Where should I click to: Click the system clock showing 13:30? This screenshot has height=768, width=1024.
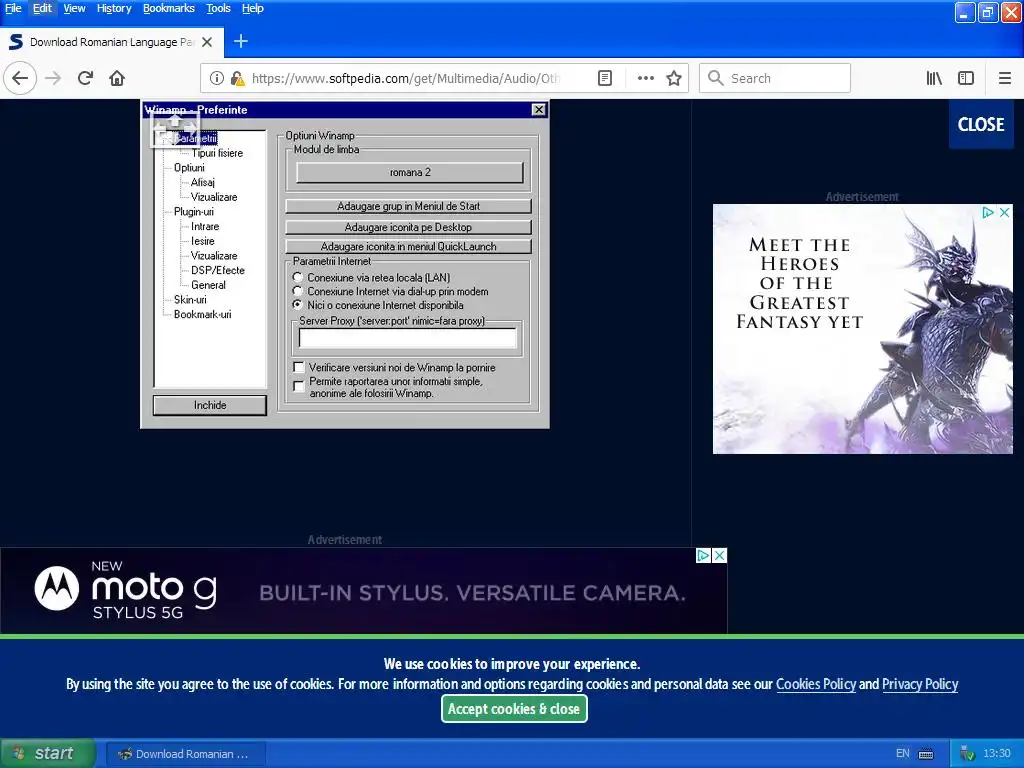point(997,754)
